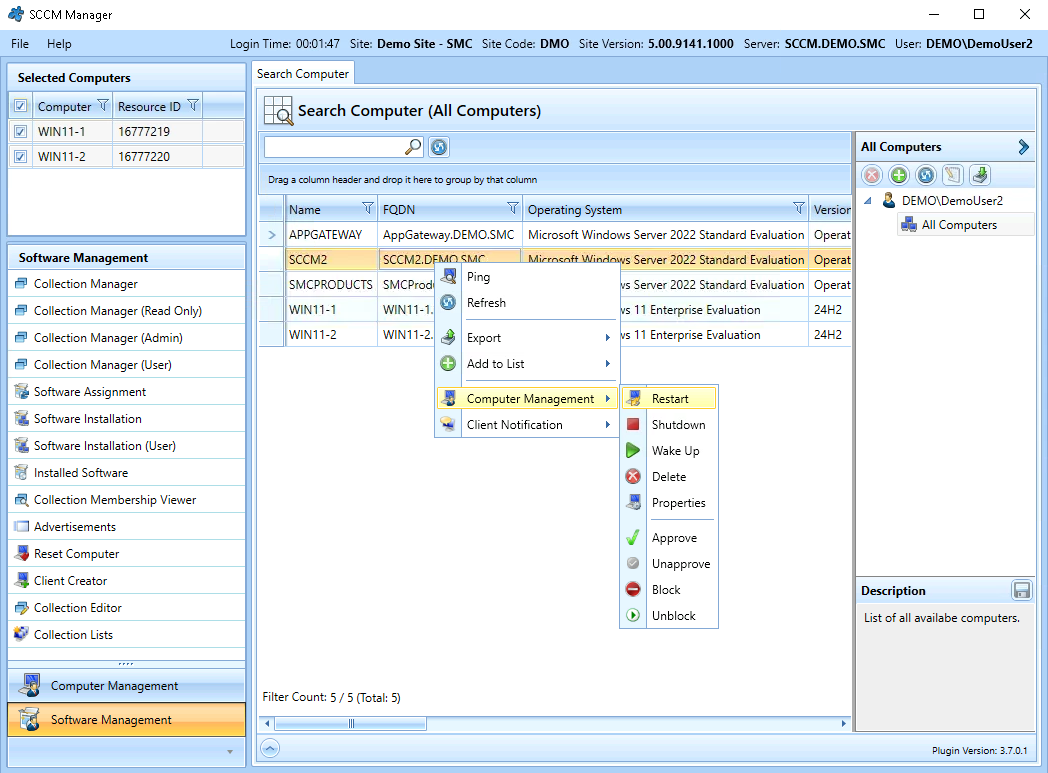1048x773 pixels.
Task: Collapse the All Computers side panel
Action: pos(1023,147)
